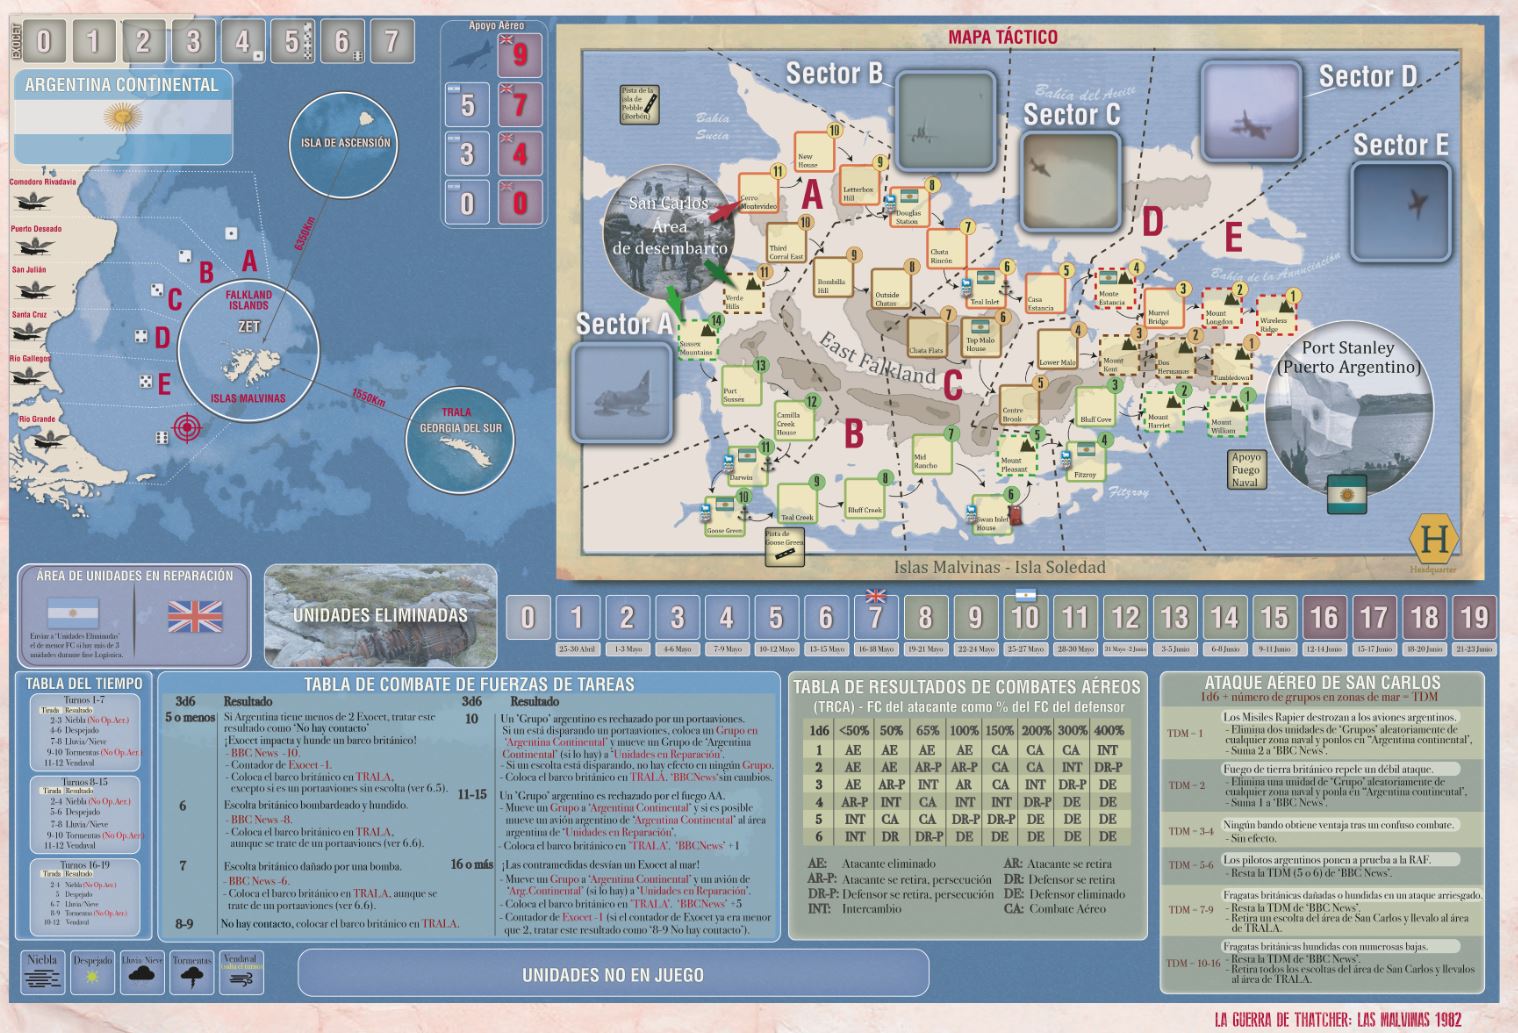Image resolution: width=1518 pixels, height=1033 pixels.
Task: Select the Vendaval wind weather icon
Action: point(241,973)
